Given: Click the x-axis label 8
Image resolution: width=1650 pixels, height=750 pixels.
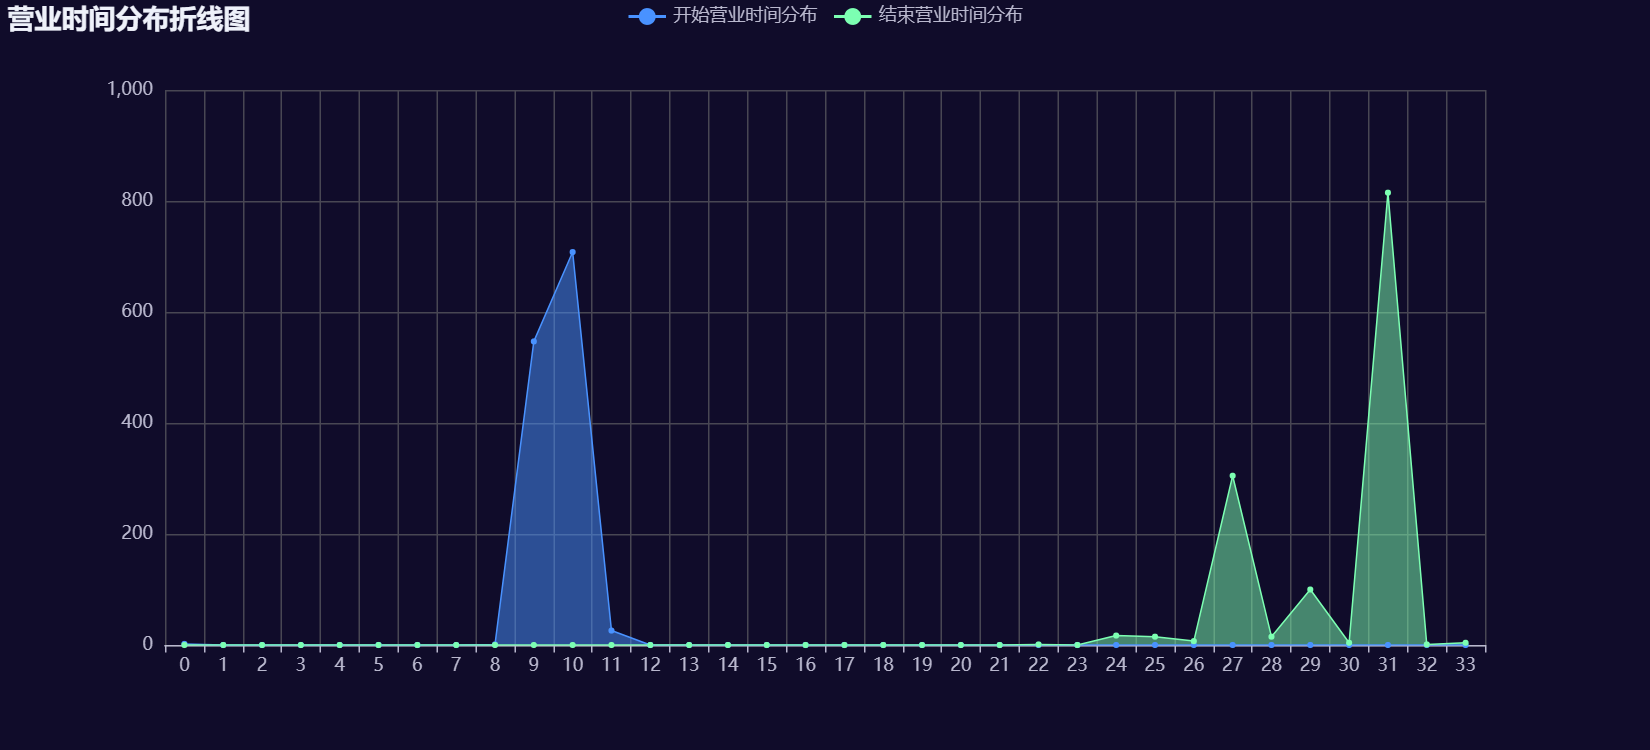Looking at the screenshot, I should tap(495, 665).
